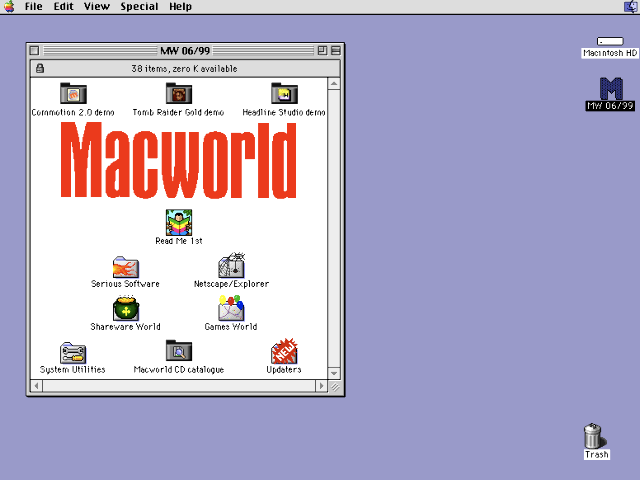The image size is (640, 480).
Task: Click the "38 items, zero K available" text
Action: (184, 69)
